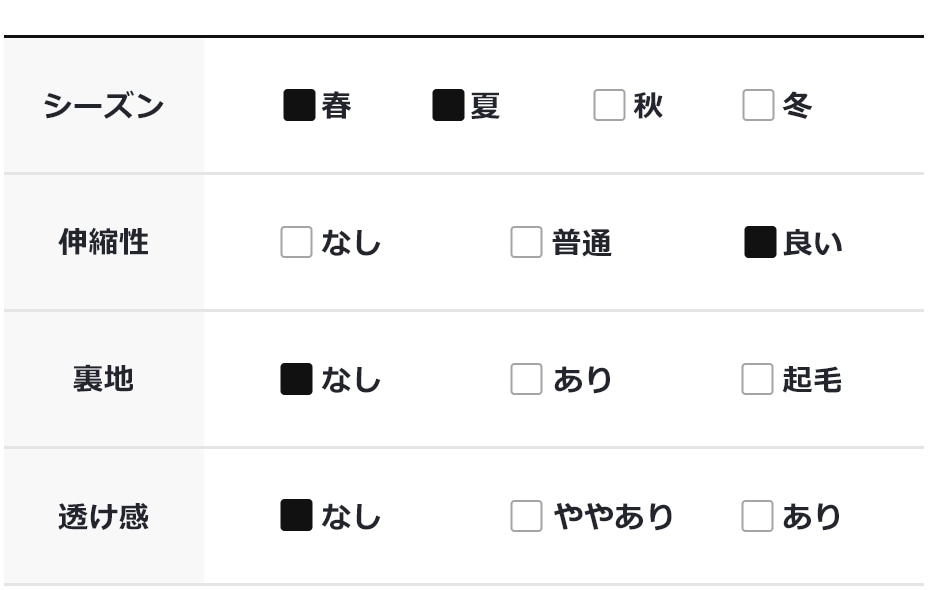The width and height of the screenshot is (928, 590).
Task: Click the シーズン row header
Action: click(103, 105)
